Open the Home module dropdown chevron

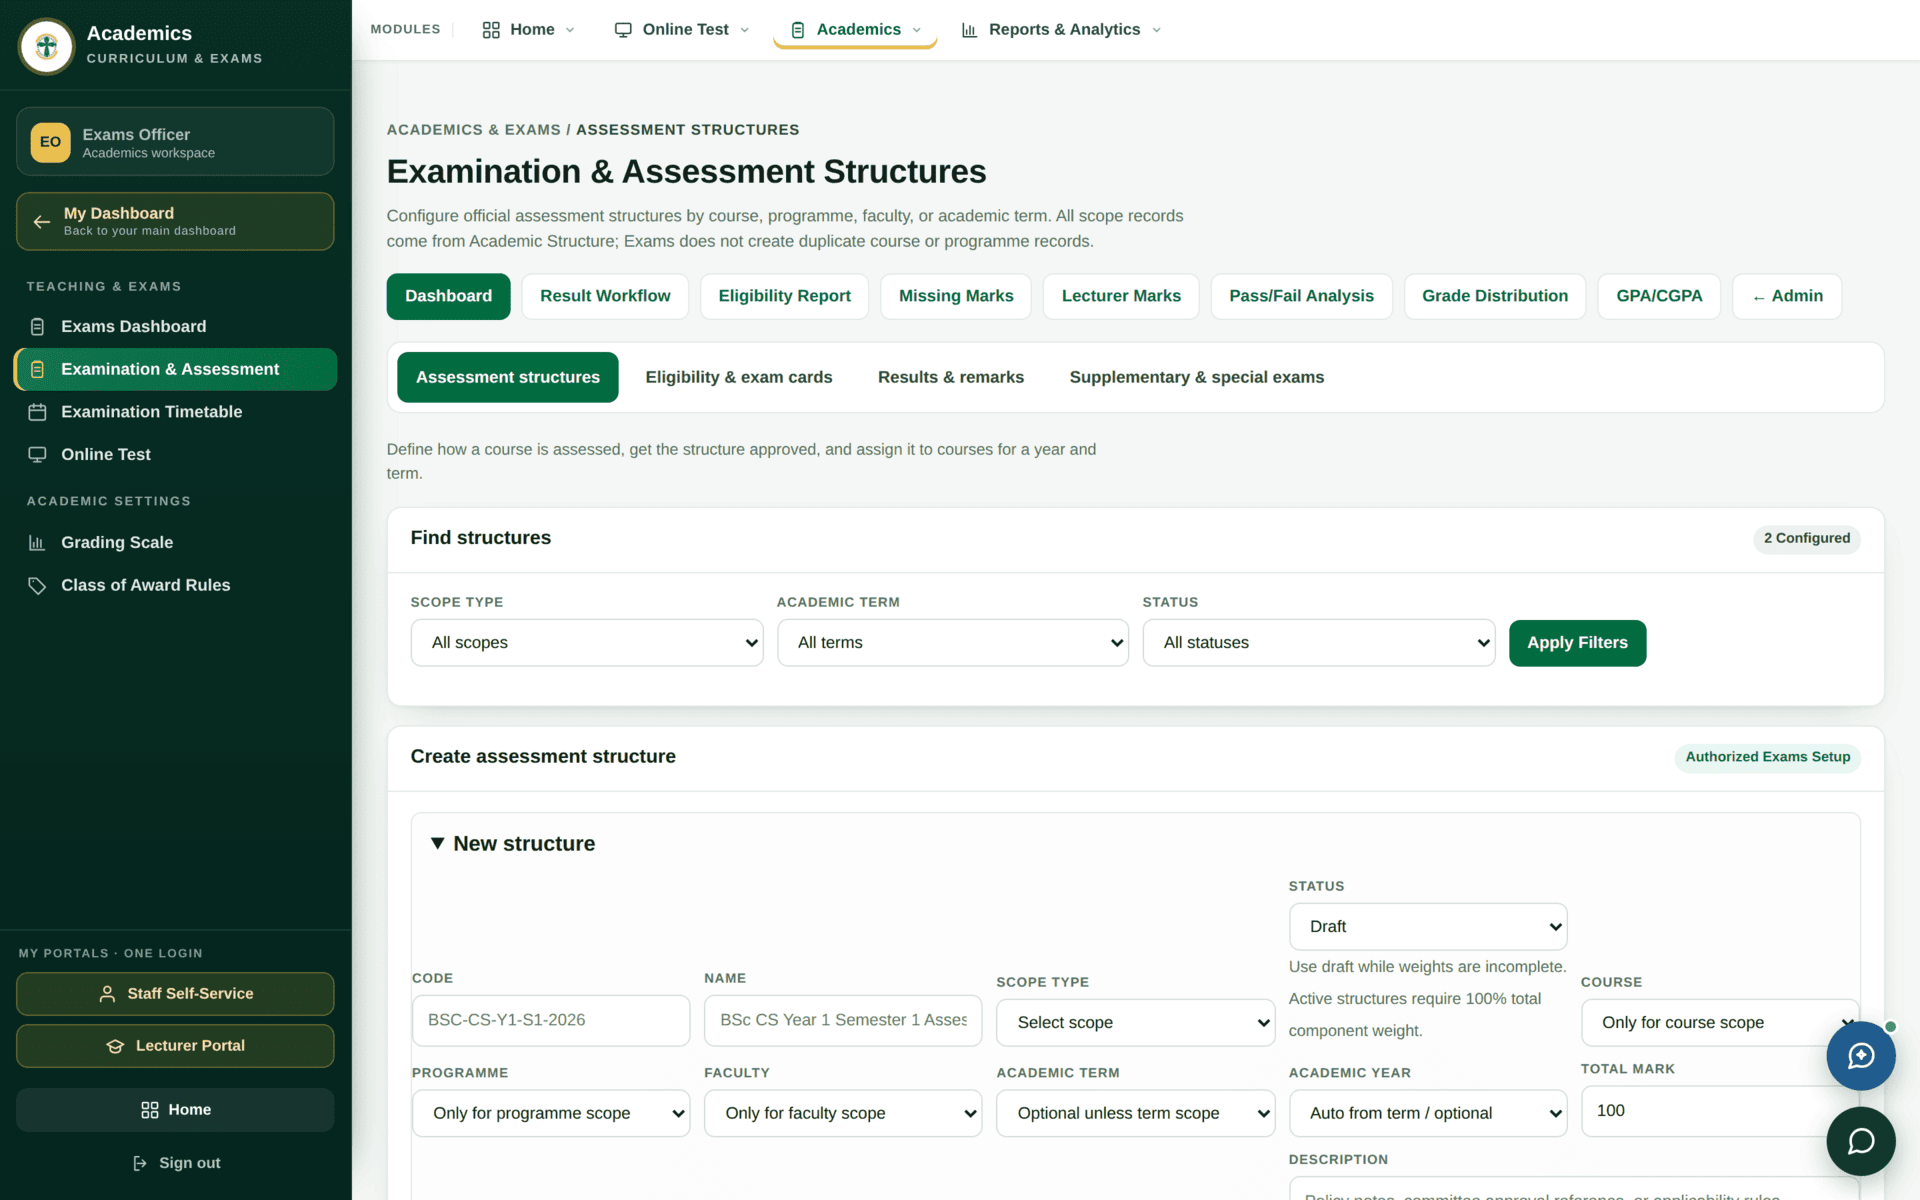(570, 30)
